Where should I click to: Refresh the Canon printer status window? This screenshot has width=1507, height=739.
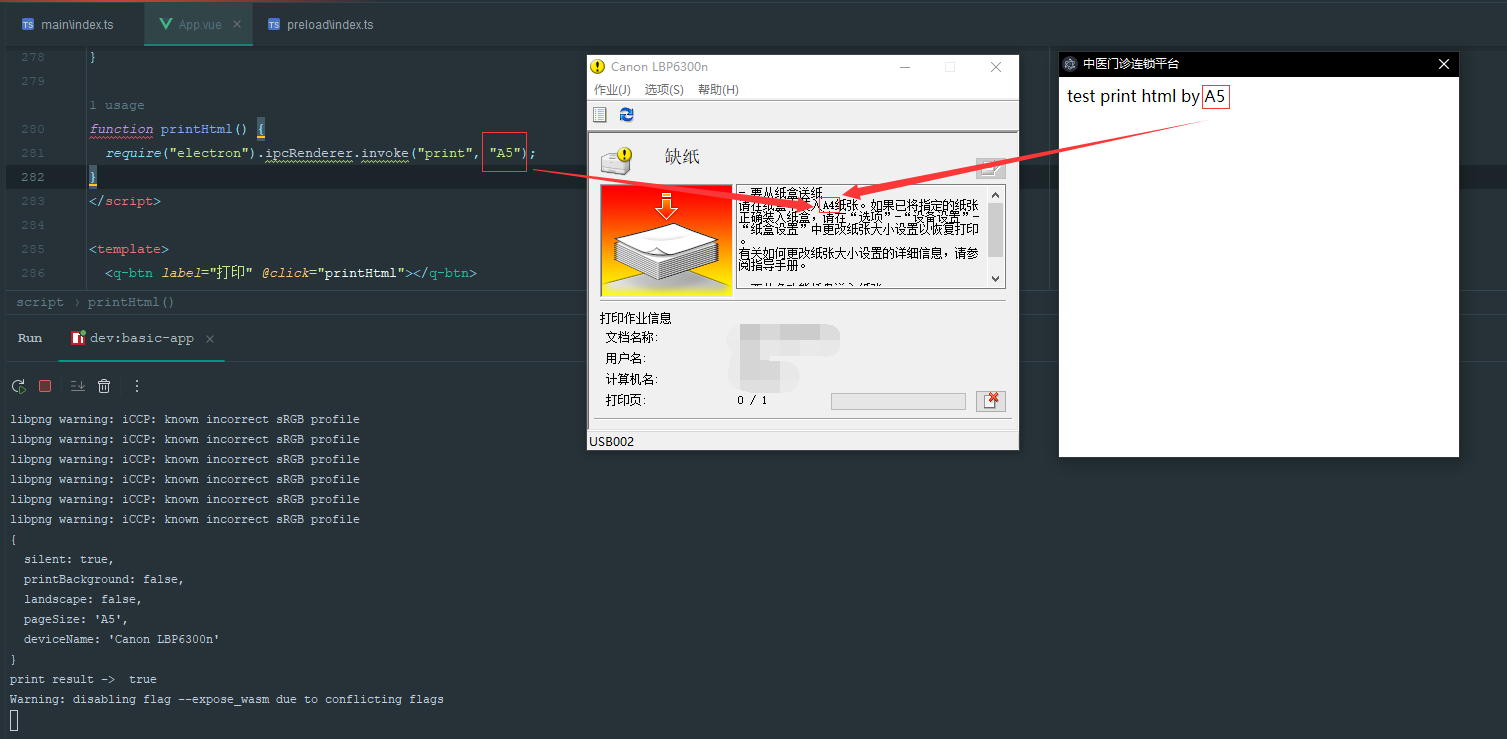point(626,114)
